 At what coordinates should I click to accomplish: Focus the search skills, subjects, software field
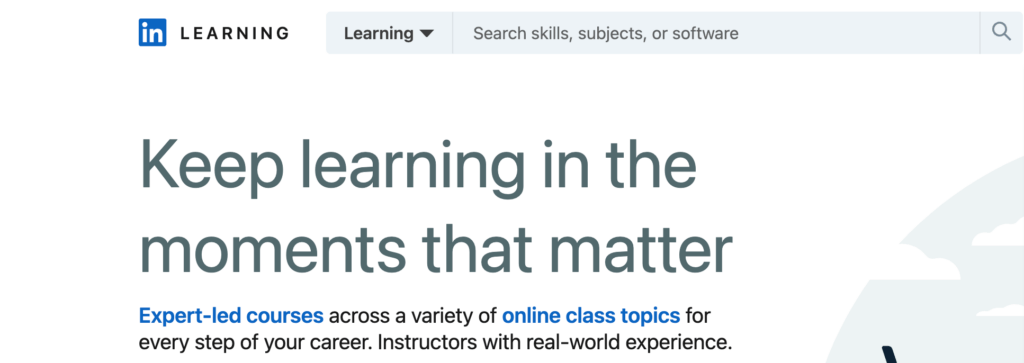point(716,33)
